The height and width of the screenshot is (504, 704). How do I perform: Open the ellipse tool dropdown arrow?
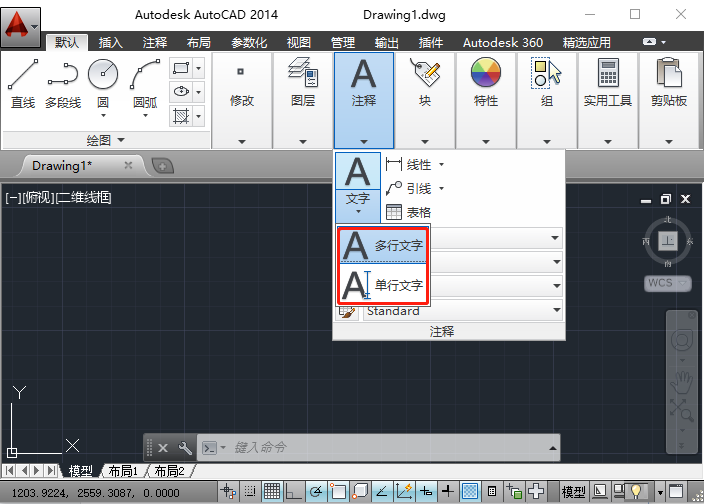click(x=198, y=92)
